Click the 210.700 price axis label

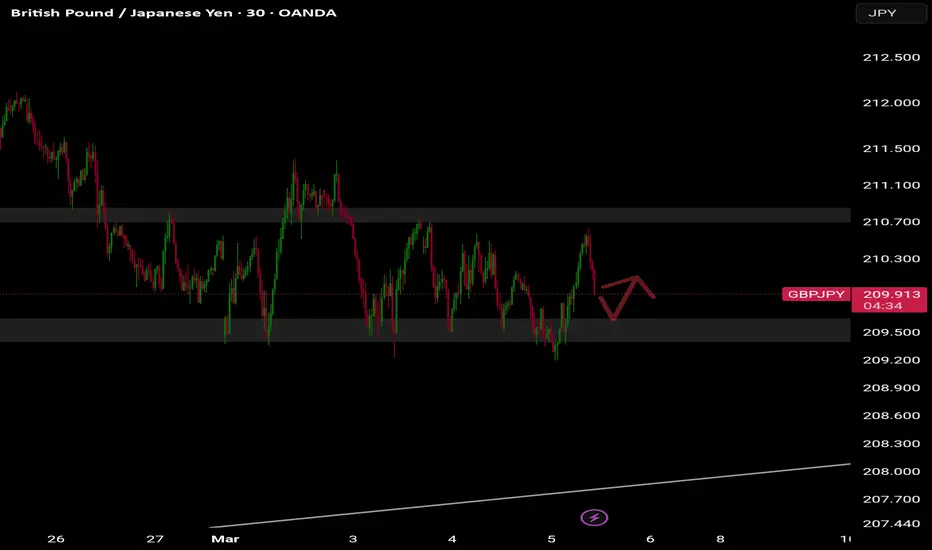pyautogui.click(x=891, y=222)
